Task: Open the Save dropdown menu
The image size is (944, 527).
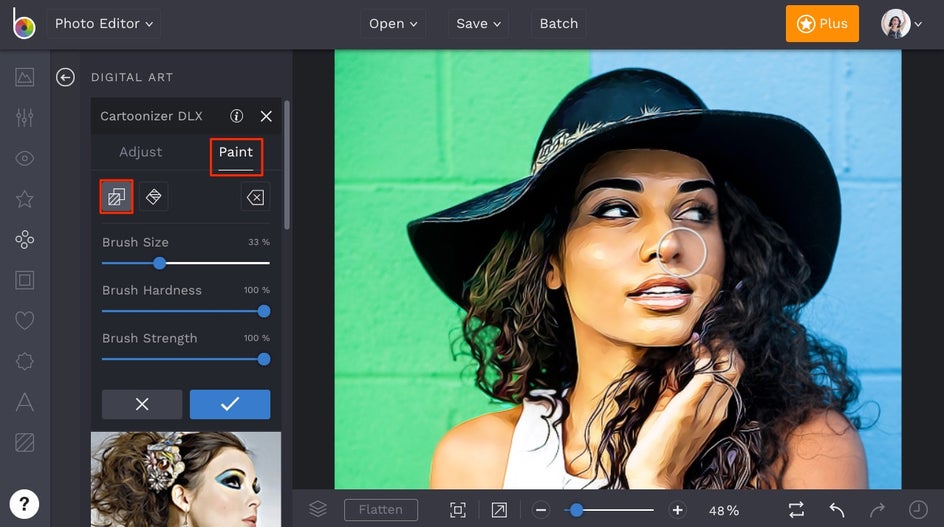Action: 479,23
